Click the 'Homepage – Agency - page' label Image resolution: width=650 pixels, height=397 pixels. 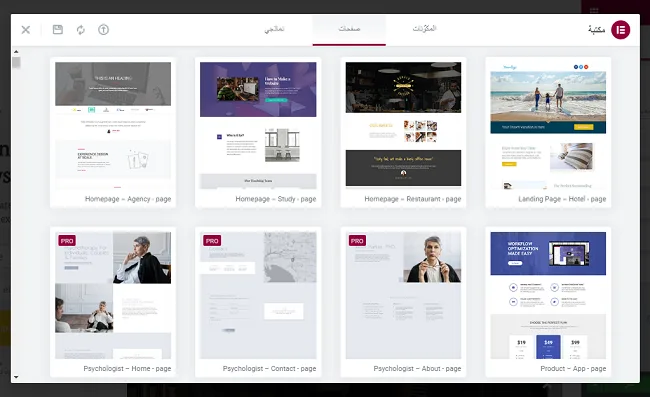coord(128,199)
